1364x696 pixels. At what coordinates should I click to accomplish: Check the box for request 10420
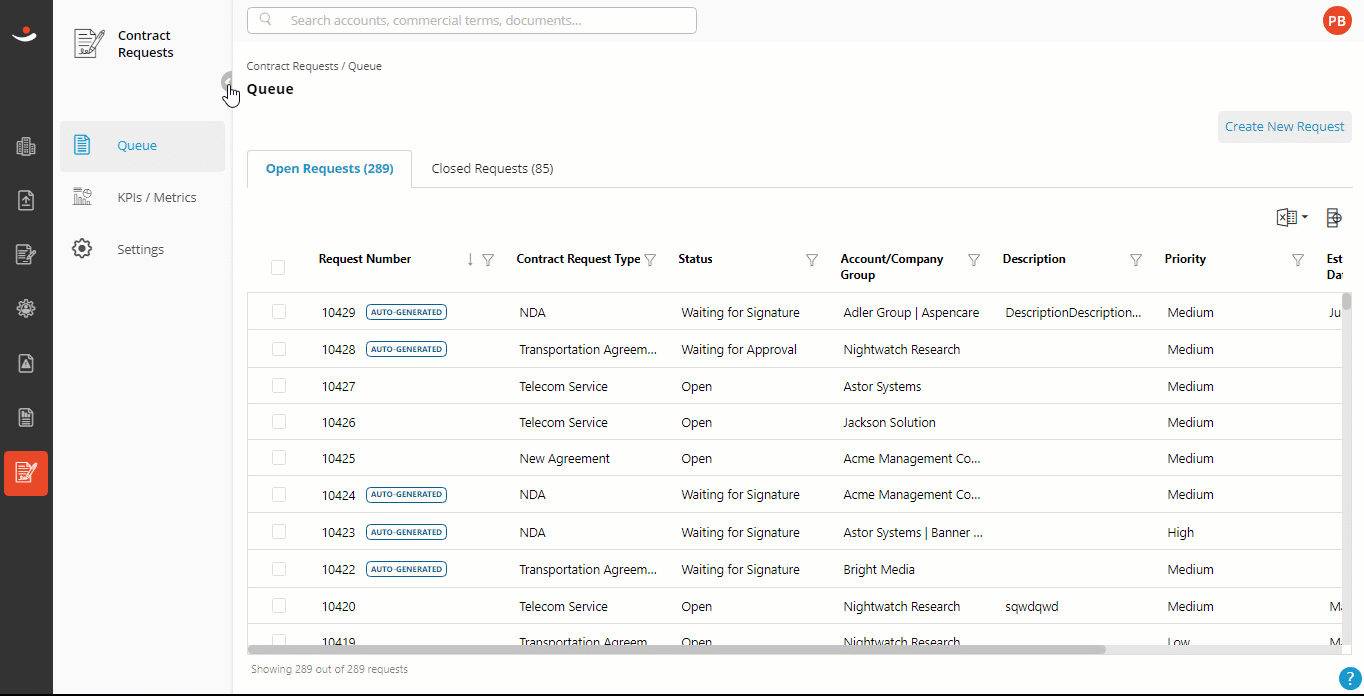tap(279, 605)
